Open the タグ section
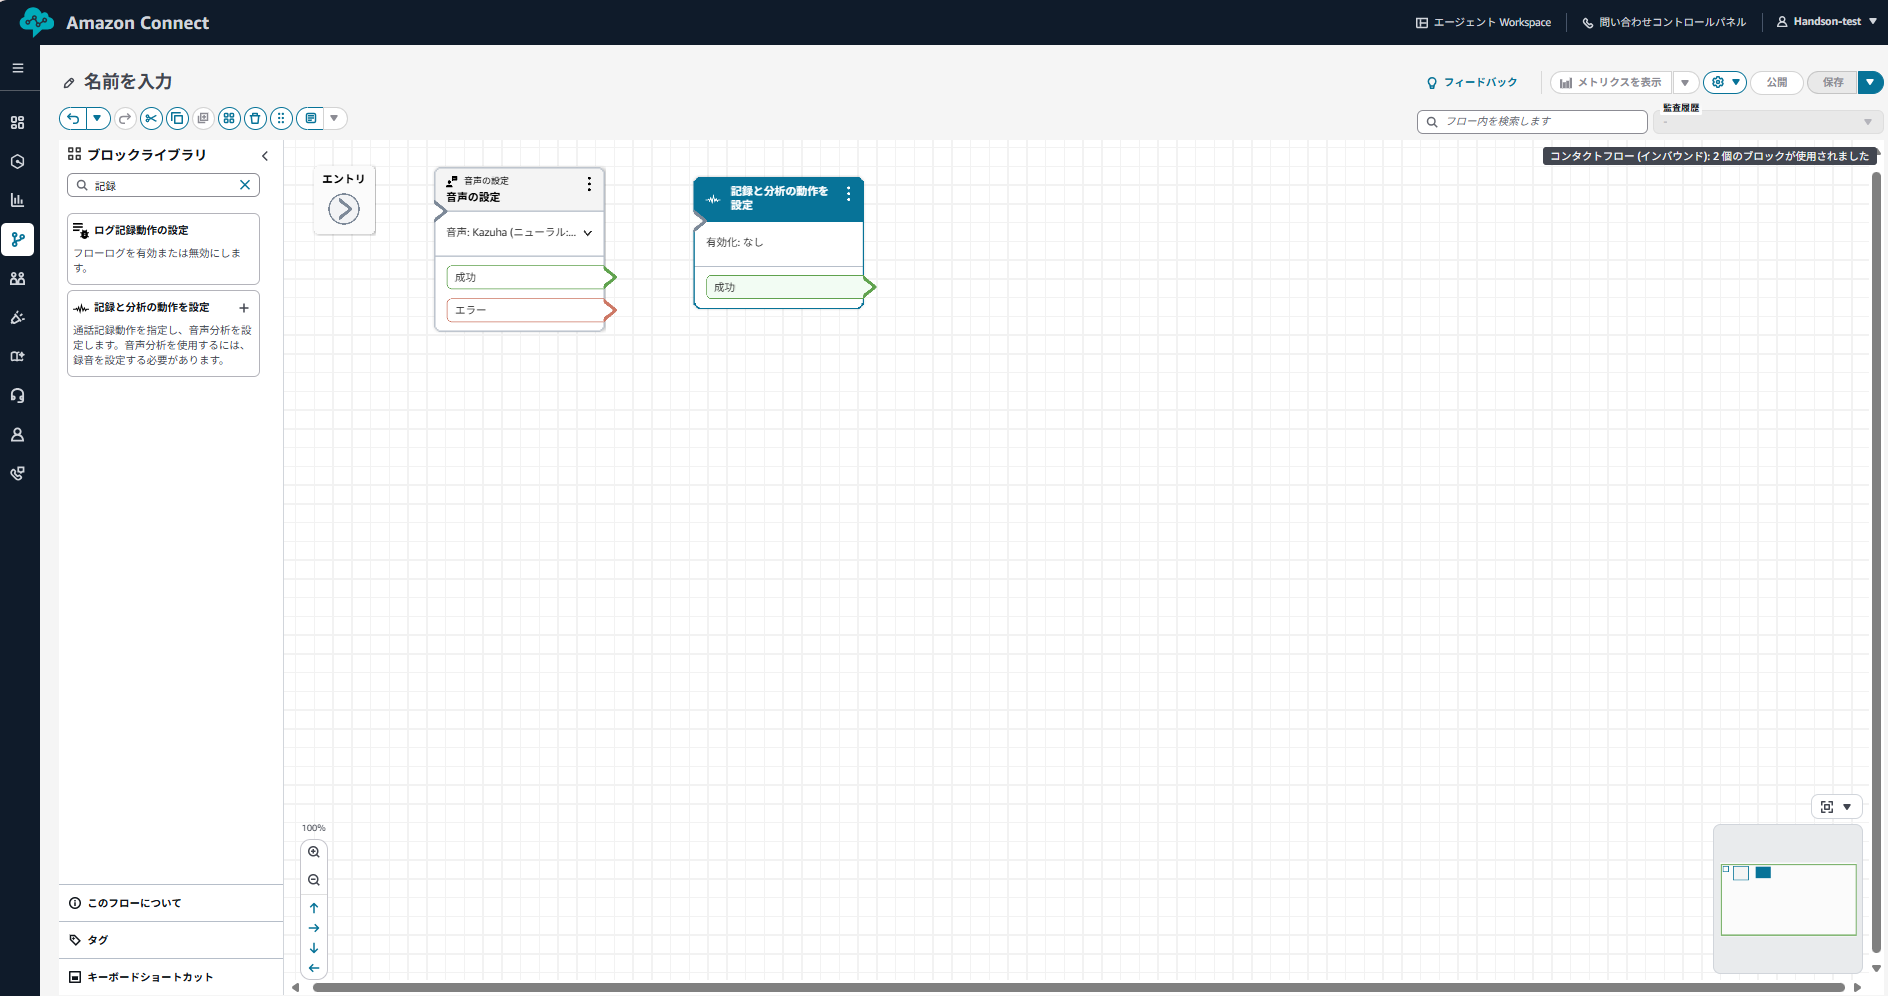Viewport: 1888px width, 996px height. point(171,940)
